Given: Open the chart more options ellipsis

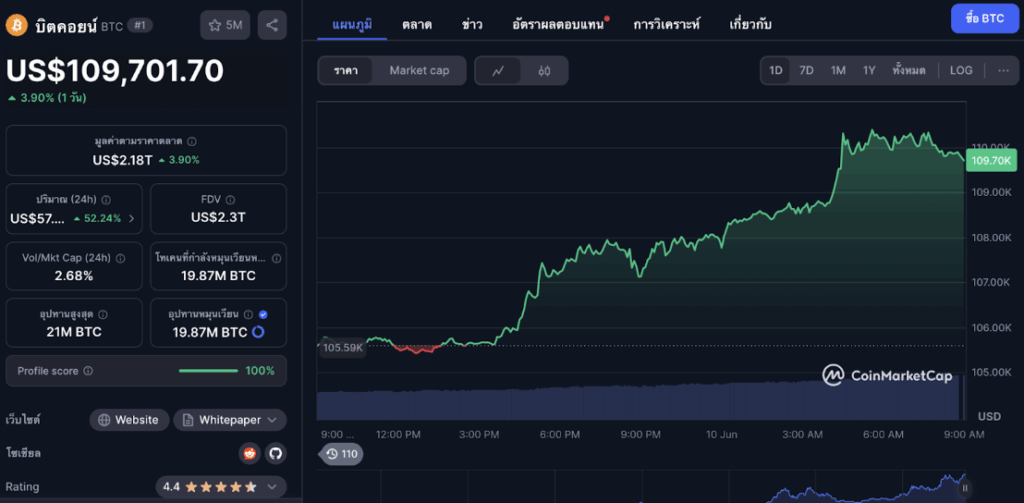Looking at the screenshot, I should point(1003,70).
